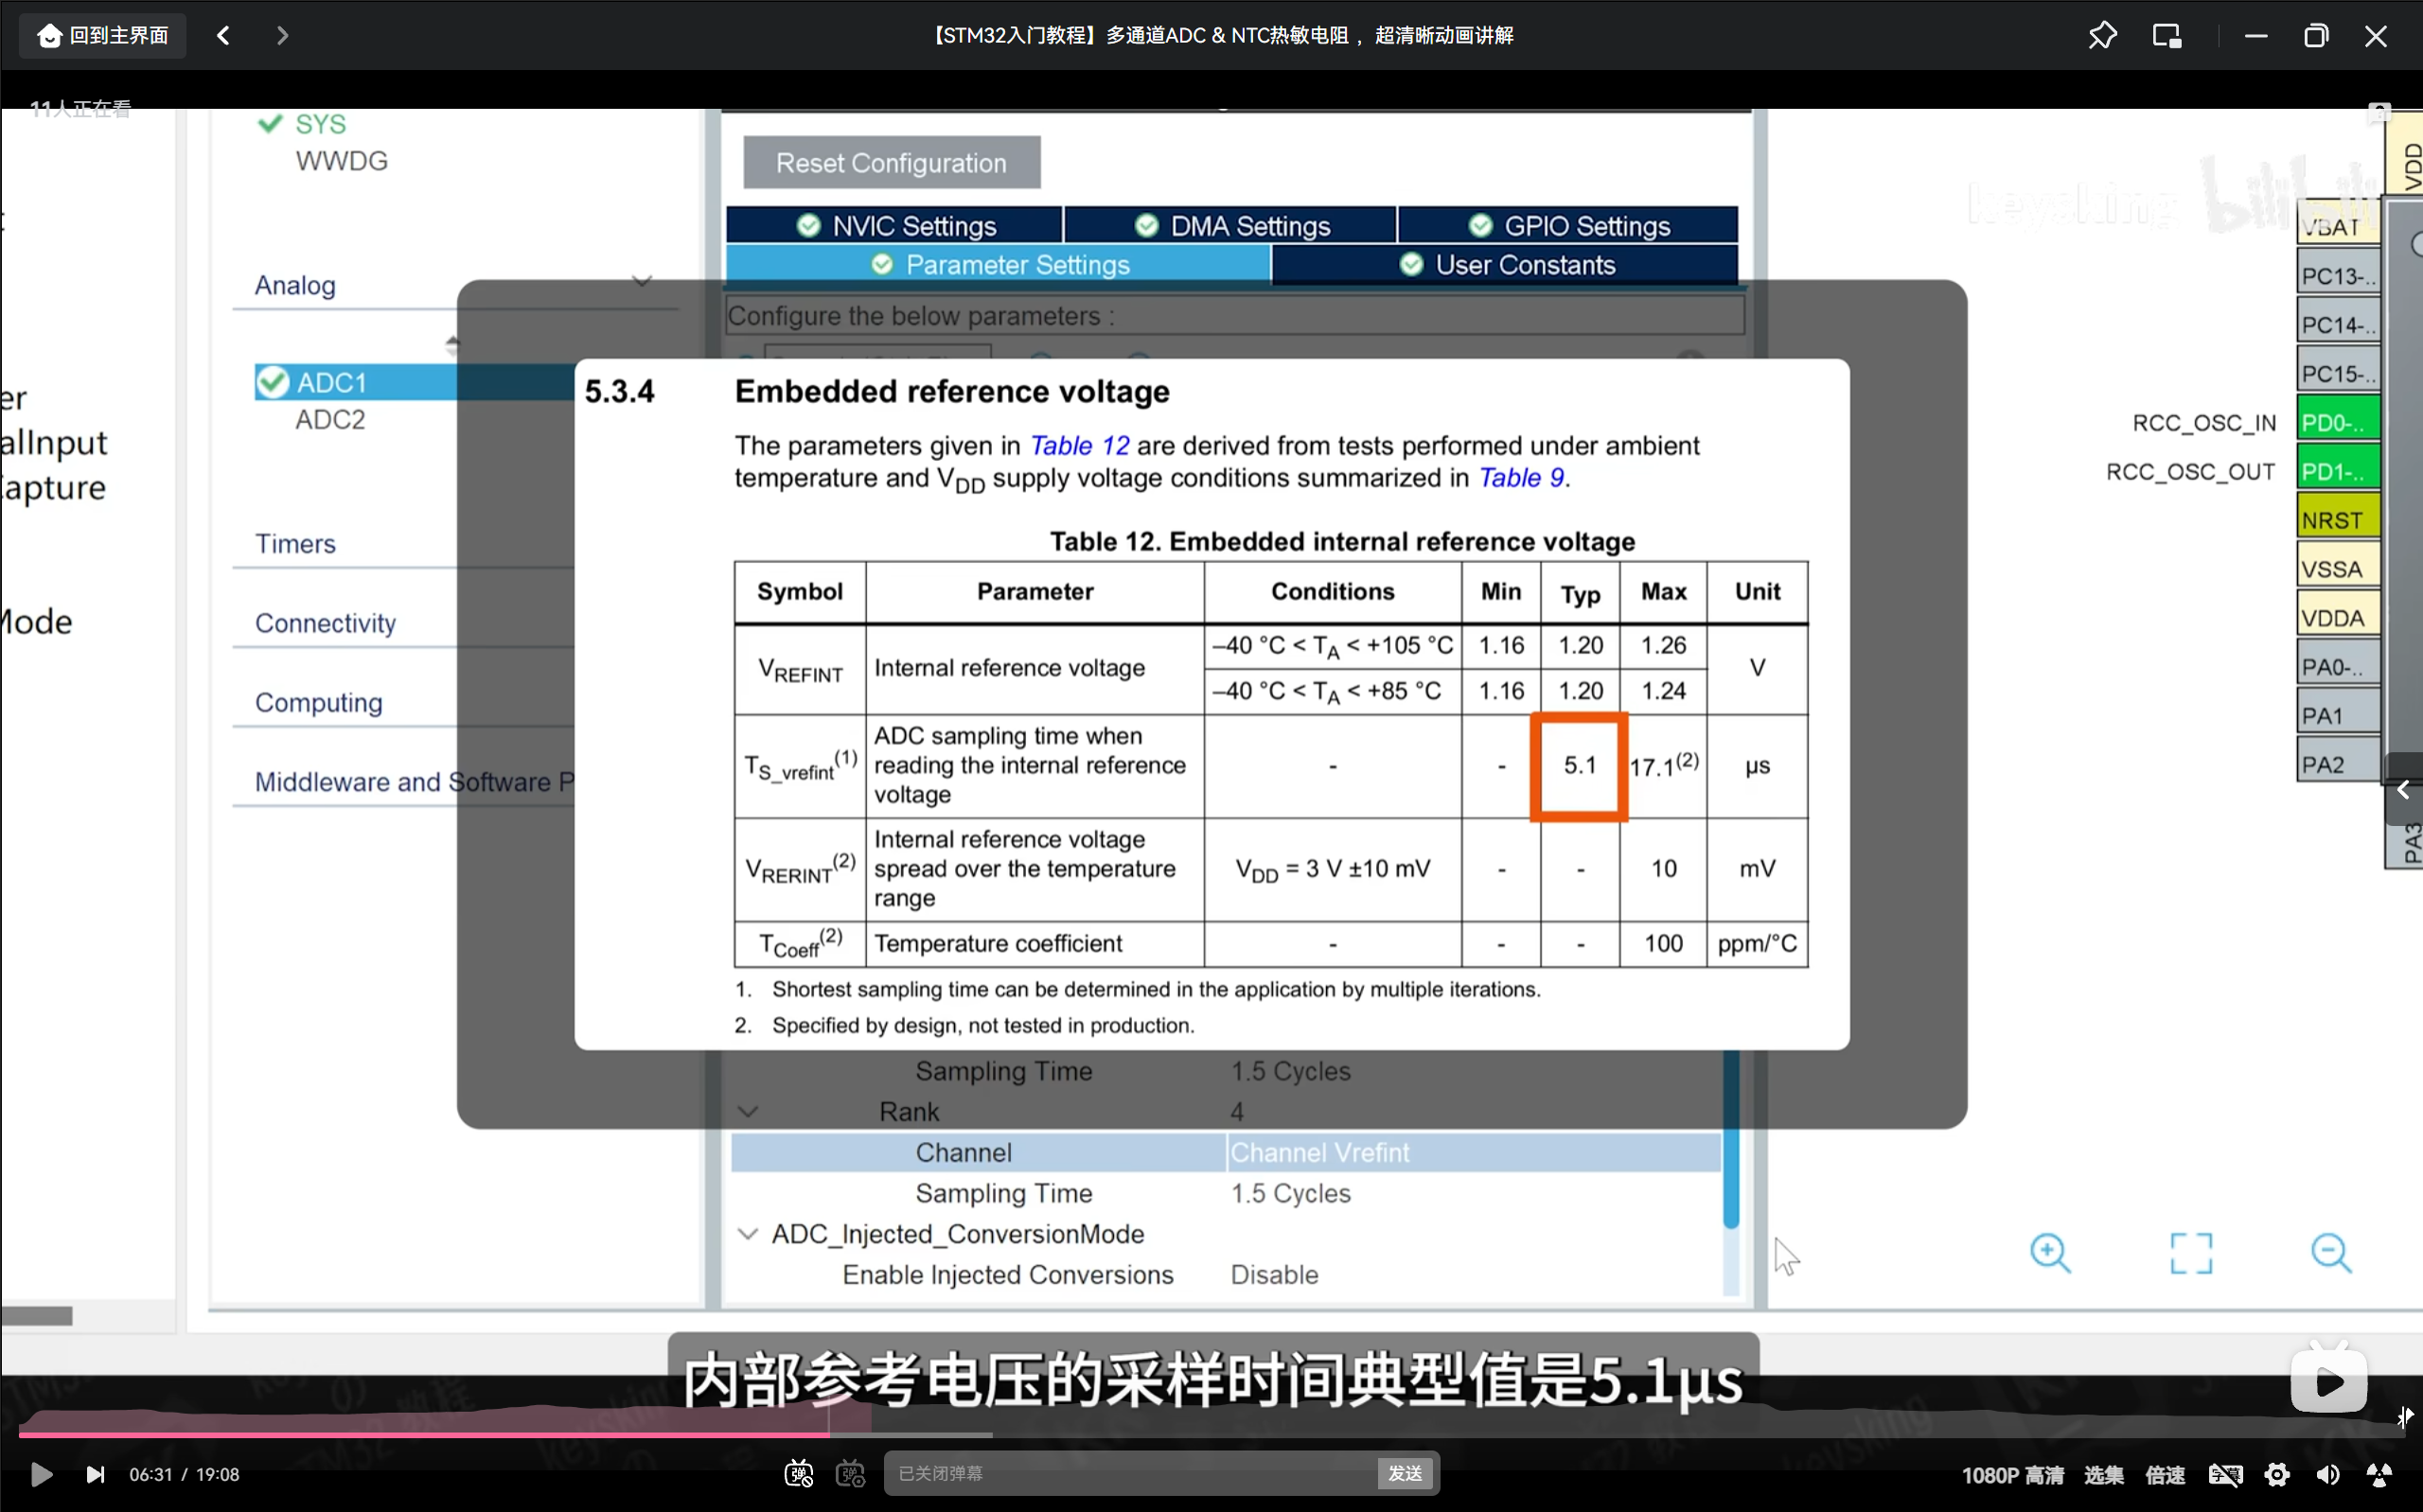Click 回到主界面 home button
The image size is (2423, 1512).
(x=103, y=36)
